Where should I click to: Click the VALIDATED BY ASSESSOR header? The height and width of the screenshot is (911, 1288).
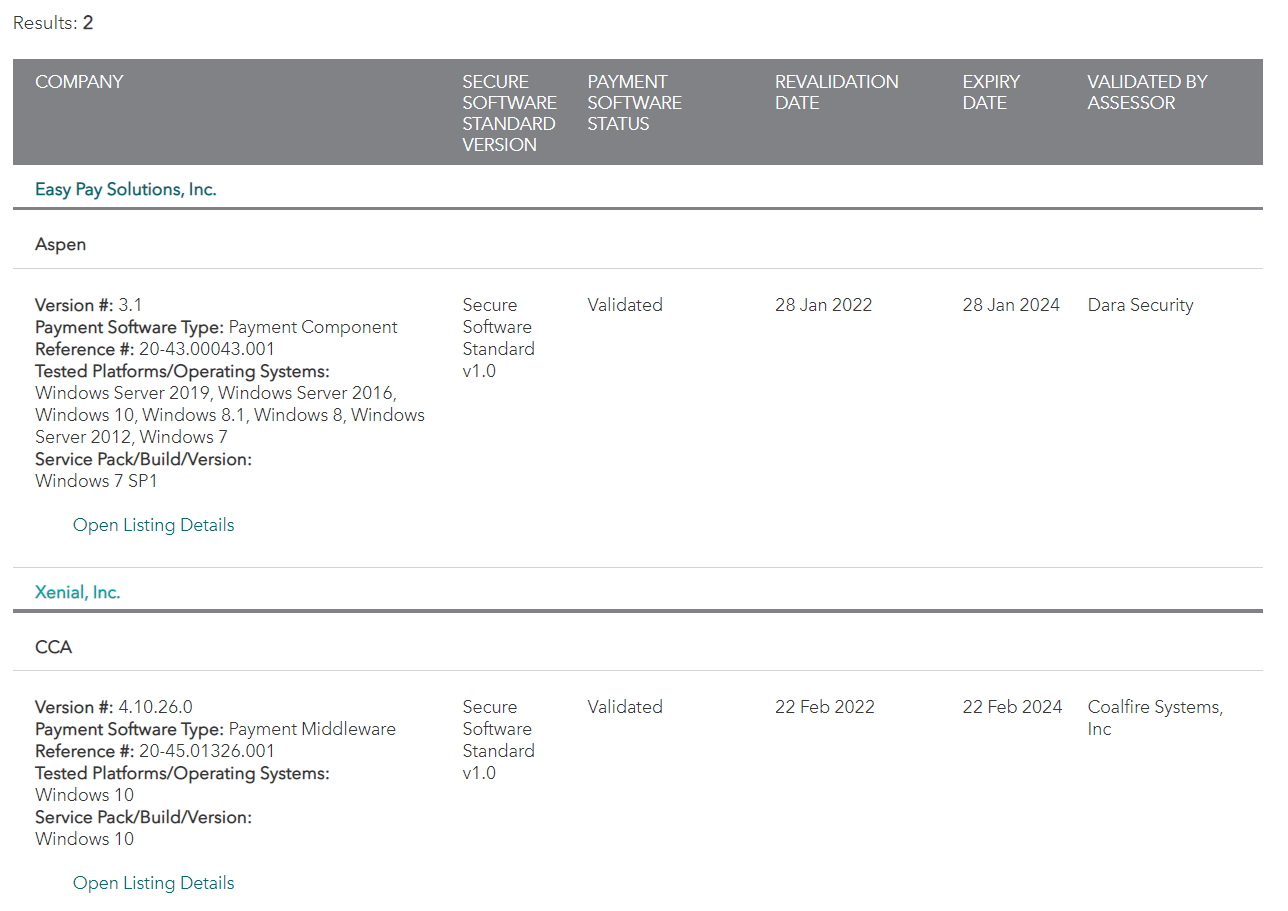(x=1146, y=92)
